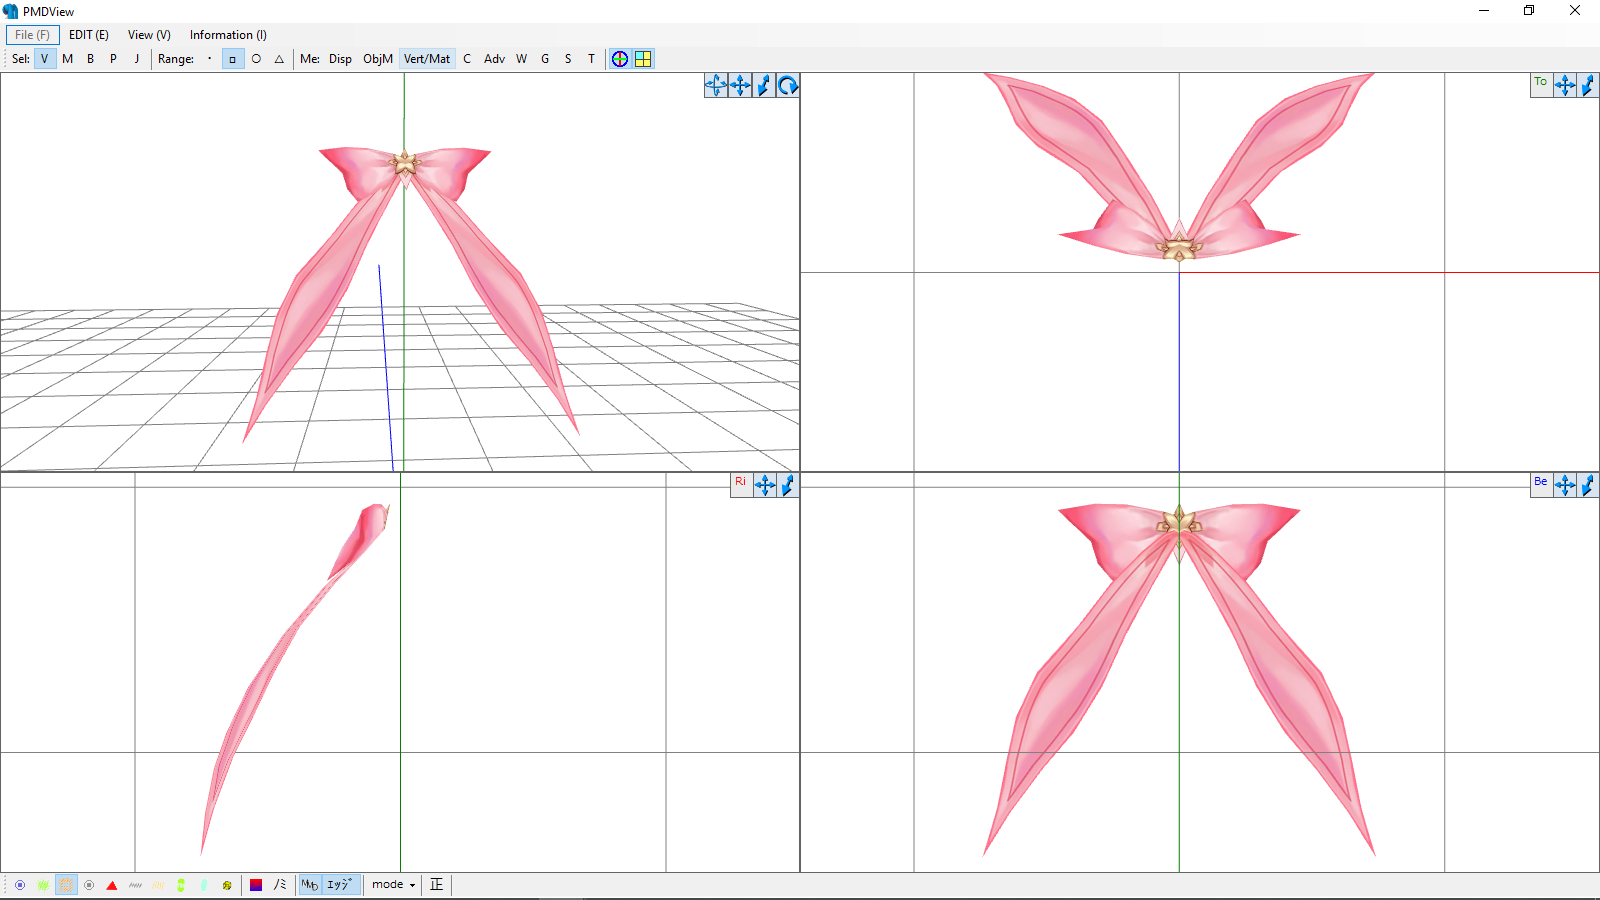The width and height of the screenshot is (1600, 900).
Task: Select the triangle range mode
Action: [x=279, y=59]
